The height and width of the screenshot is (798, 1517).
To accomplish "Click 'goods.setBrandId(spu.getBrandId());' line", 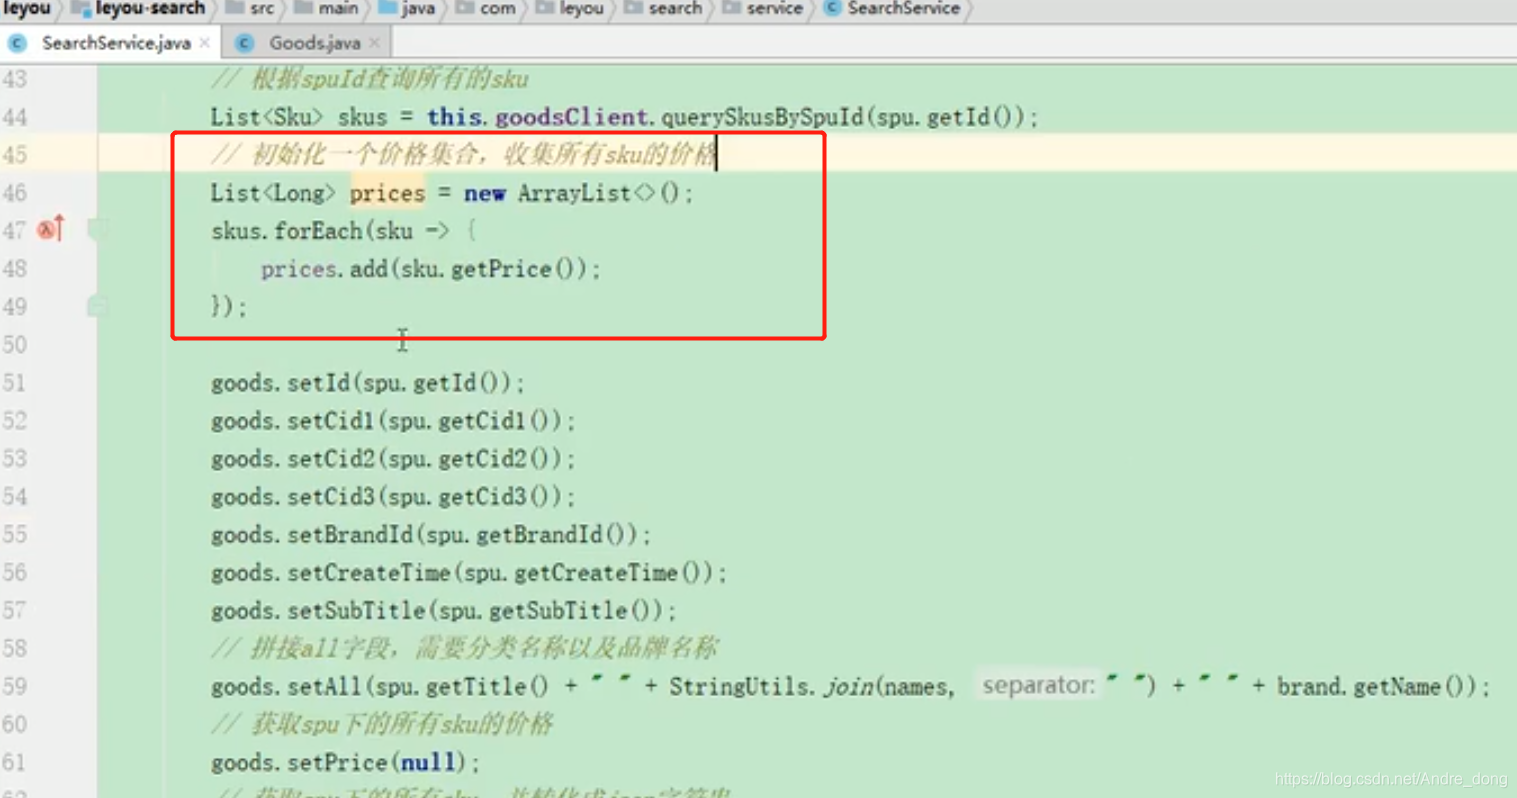I will (x=431, y=535).
